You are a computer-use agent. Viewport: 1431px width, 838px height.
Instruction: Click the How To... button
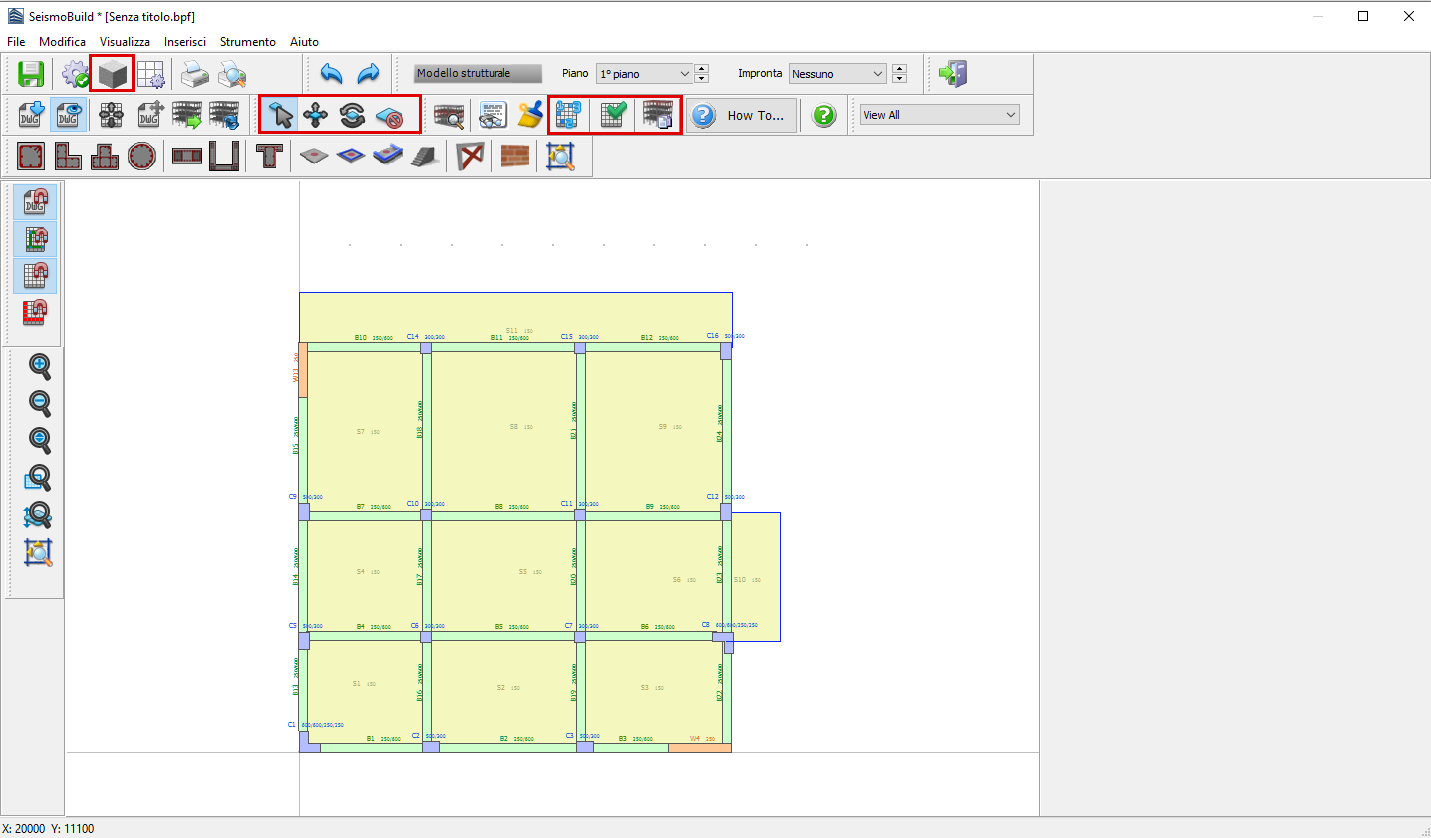741,116
